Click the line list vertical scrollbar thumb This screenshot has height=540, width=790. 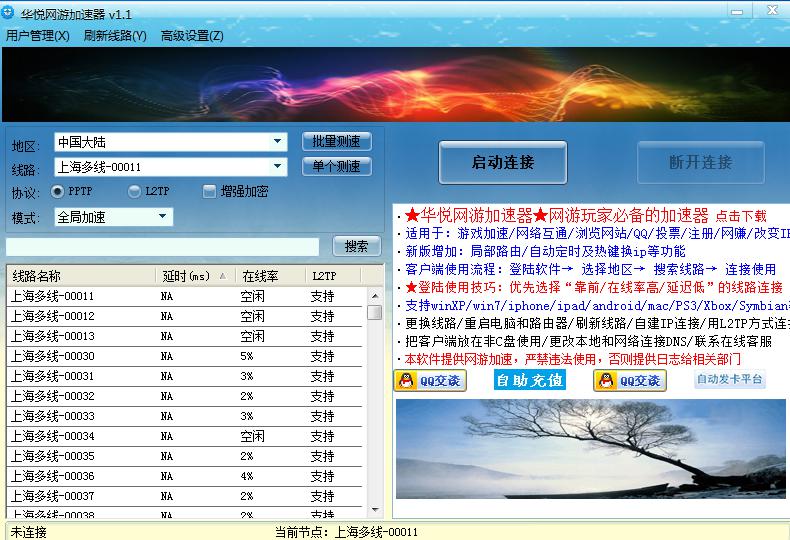coord(375,311)
